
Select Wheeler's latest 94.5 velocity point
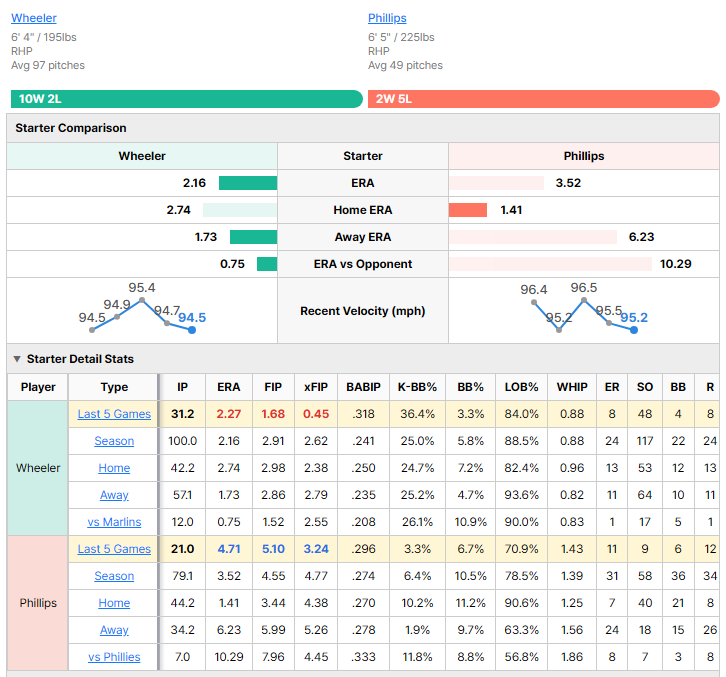coord(192,330)
